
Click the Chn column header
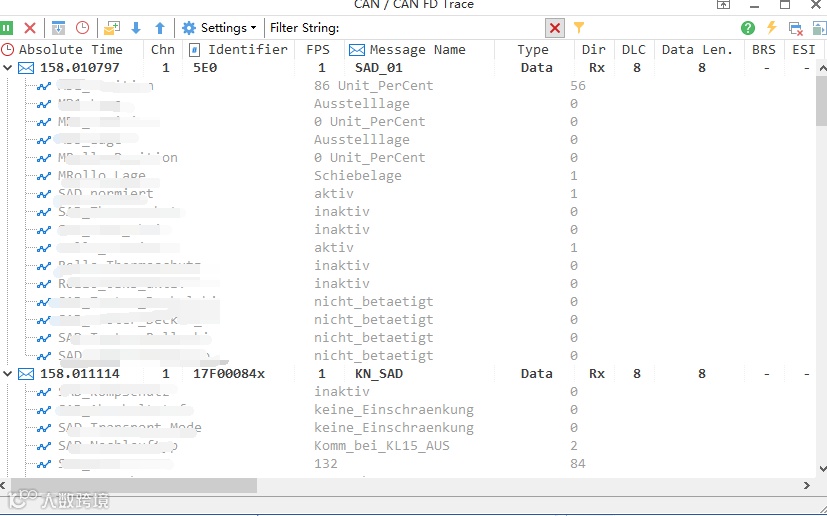pyautogui.click(x=162, y=50)
